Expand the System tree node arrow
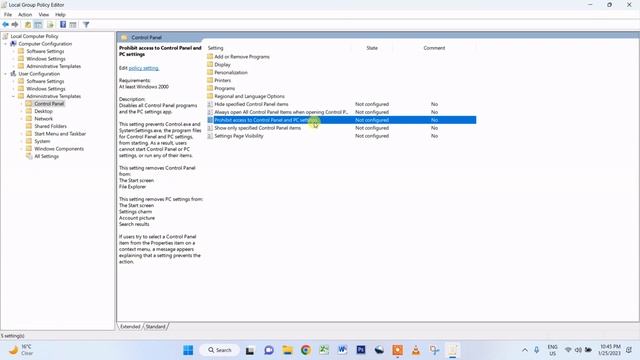This screenshot has height=360, width=640. point(21,141)
